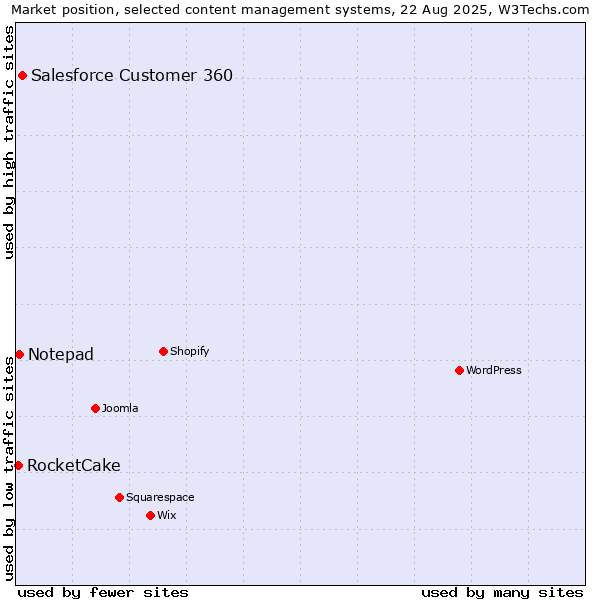Image resolution: width=600 pixels, height=600 pixels.
Task: Click the 'Wix' label text
Action: [x=167, y=515]
